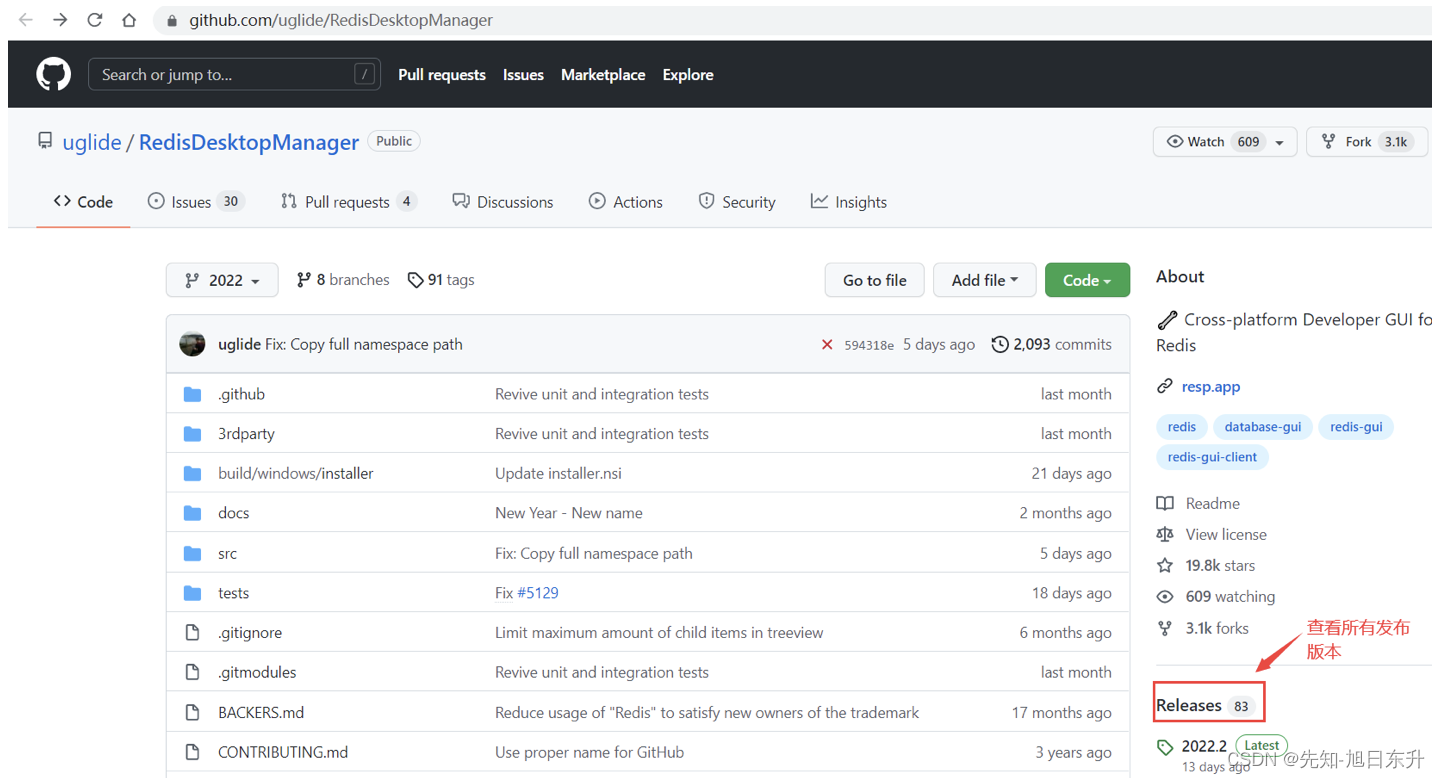Go back with the browser back arrow
Image resolution: width=1440 pixels, height=778 pixels.
tap(26, 20)
